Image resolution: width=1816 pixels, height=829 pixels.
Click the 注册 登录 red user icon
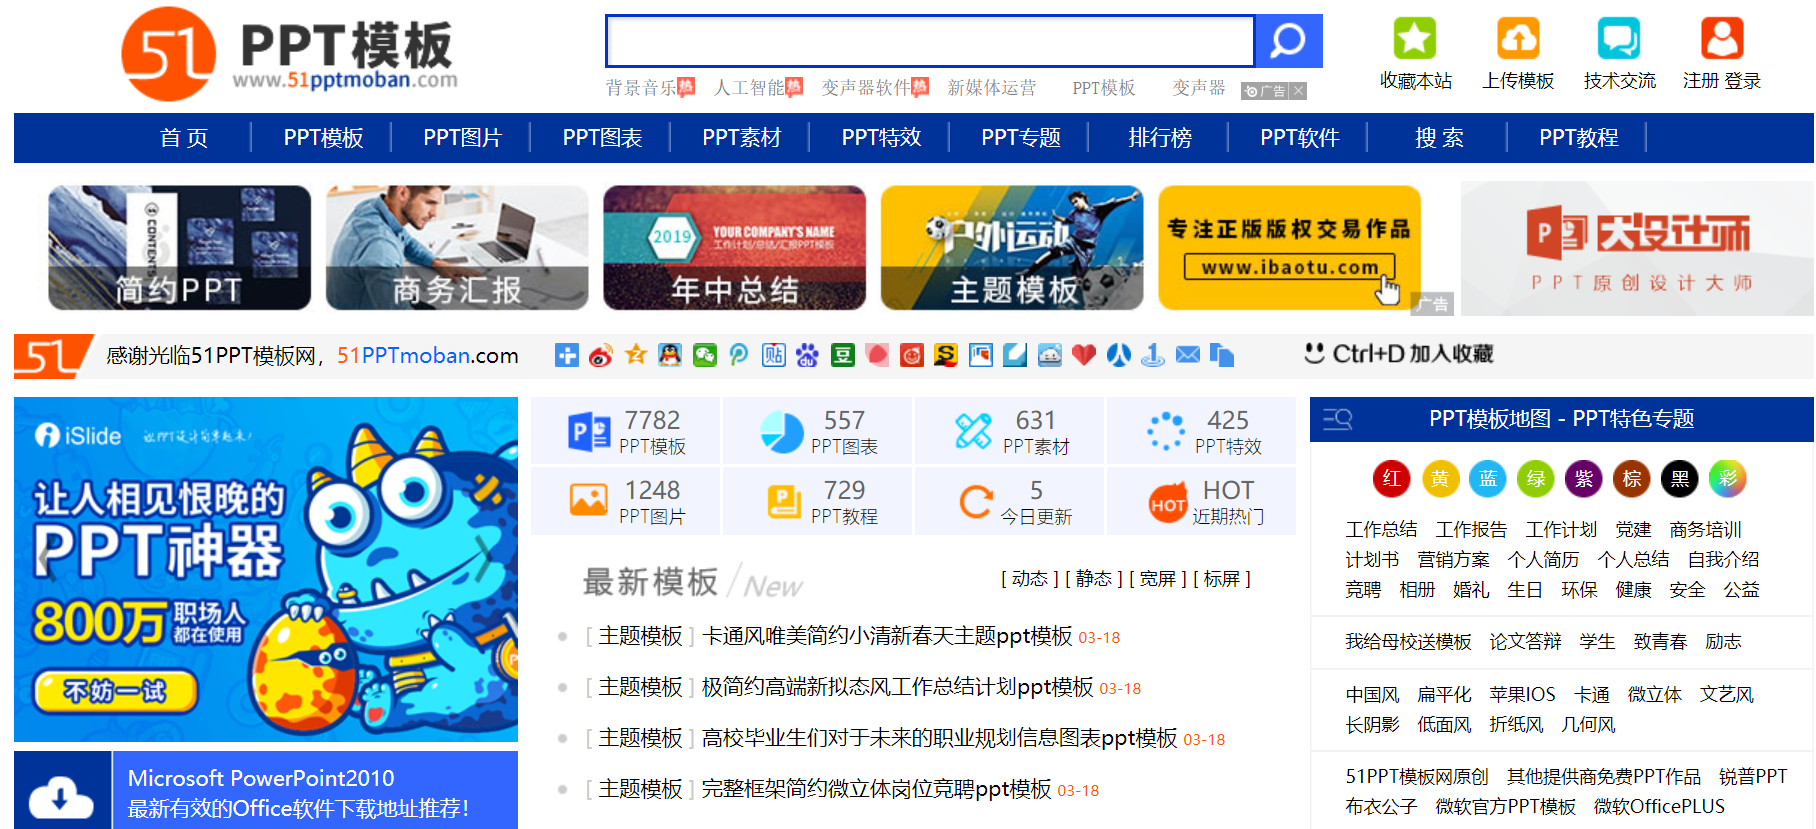click(x=1722, y=39)
